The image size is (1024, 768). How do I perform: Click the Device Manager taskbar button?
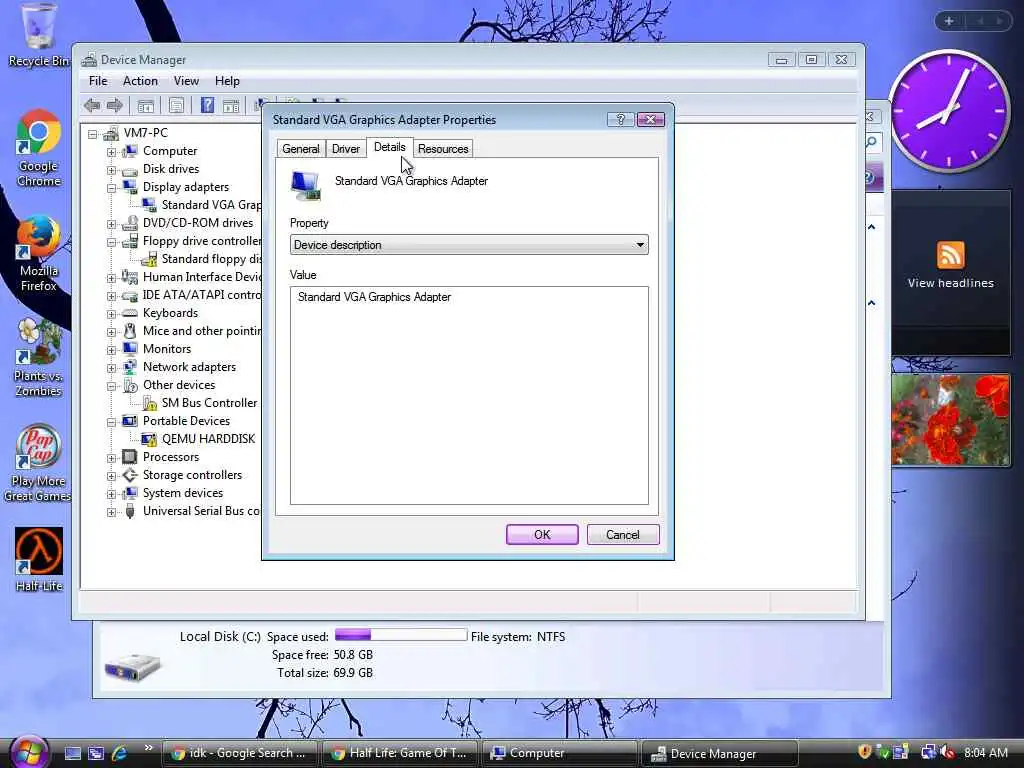pyautogui.click(x=719, y=753)
